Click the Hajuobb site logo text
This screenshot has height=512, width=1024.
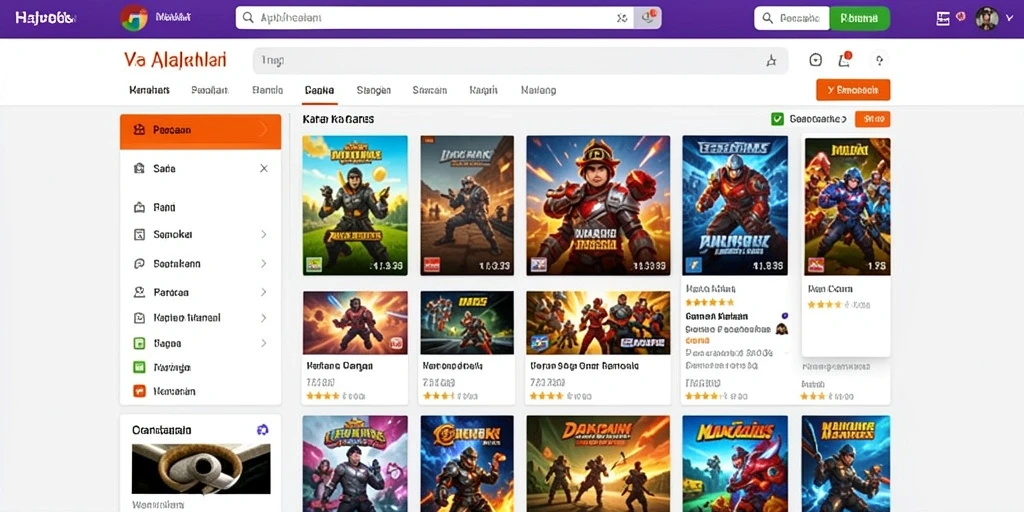point(44,18)
